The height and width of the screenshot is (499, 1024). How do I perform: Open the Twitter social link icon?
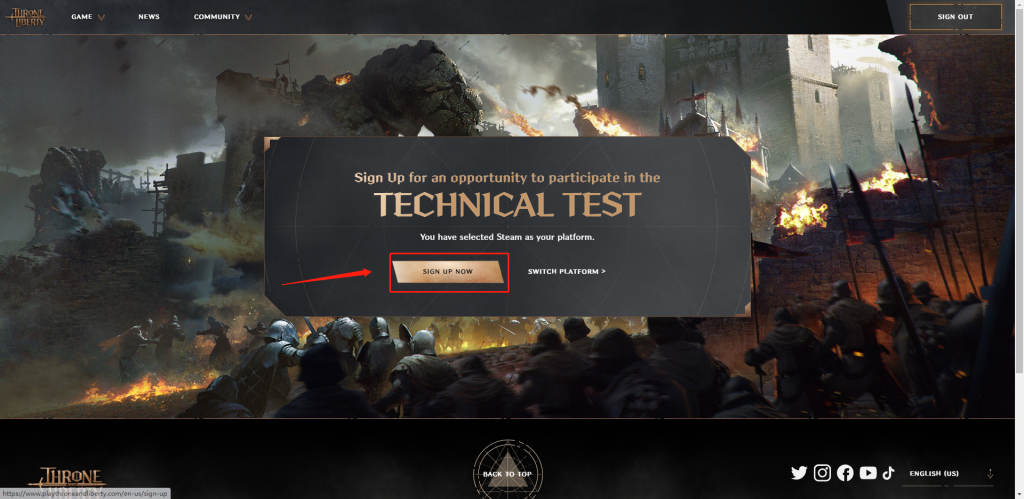(799, 473)
